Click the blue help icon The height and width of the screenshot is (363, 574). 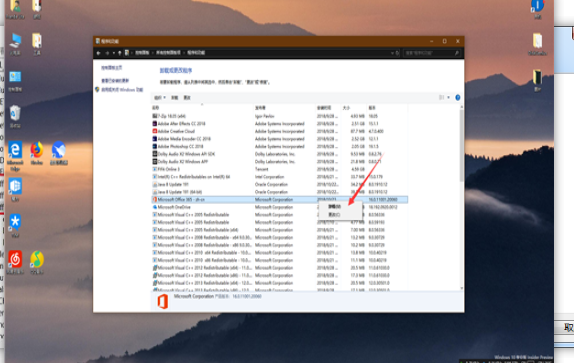(458, 97)
